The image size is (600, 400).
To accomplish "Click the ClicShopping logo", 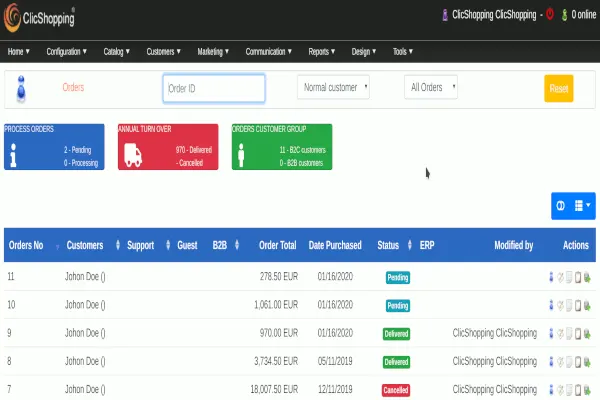I will pyautogui.click(x=38, y=15).
